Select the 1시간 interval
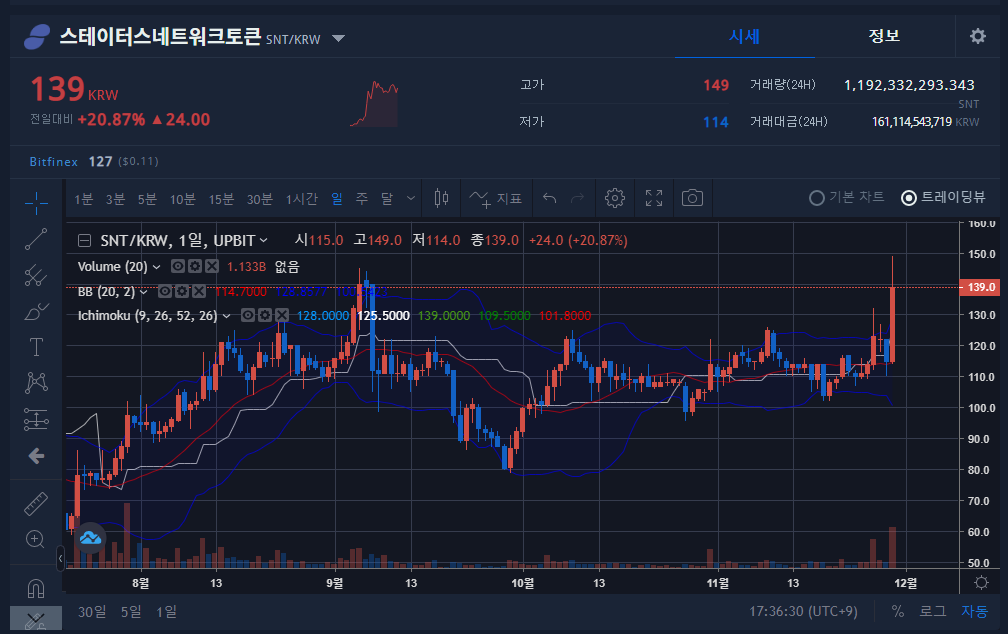This screenshot has width=1008, height=634. point(302,199)
